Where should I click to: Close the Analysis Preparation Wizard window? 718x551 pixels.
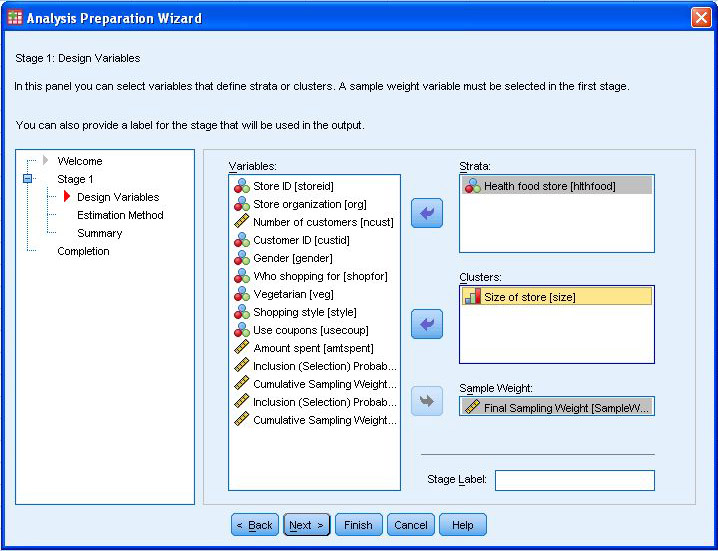(700, 18)
